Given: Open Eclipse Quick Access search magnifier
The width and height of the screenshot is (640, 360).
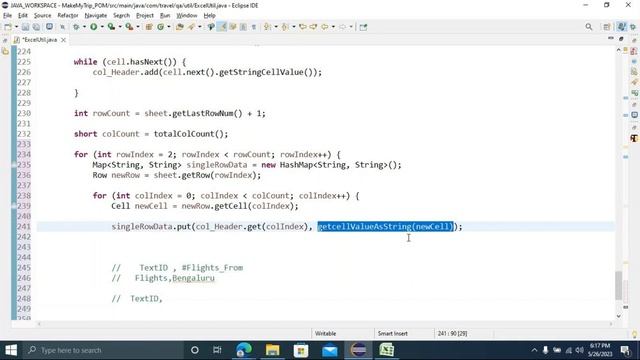Looking at the screenshot, I should (x=589, y=27).
